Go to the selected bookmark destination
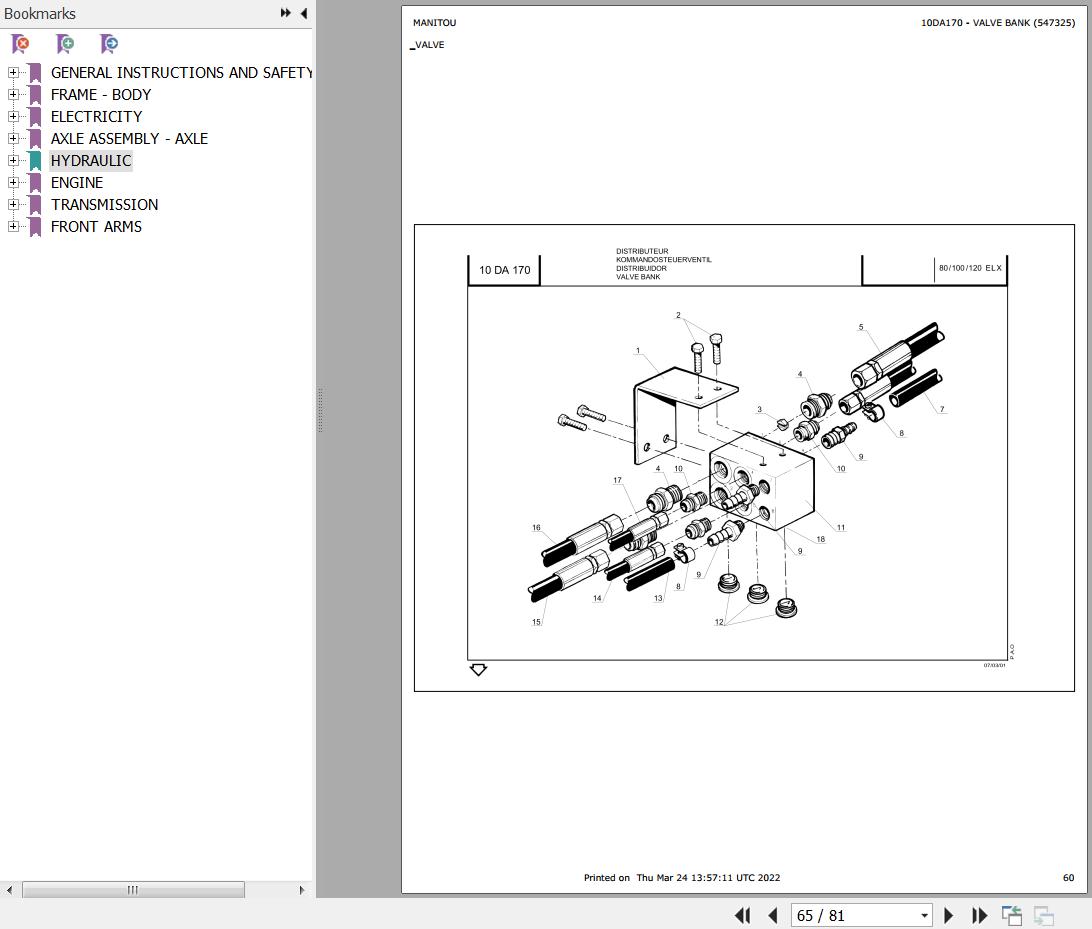This screenshot has height=929, width=1092. pyautogui.click(x=108, y=44)
